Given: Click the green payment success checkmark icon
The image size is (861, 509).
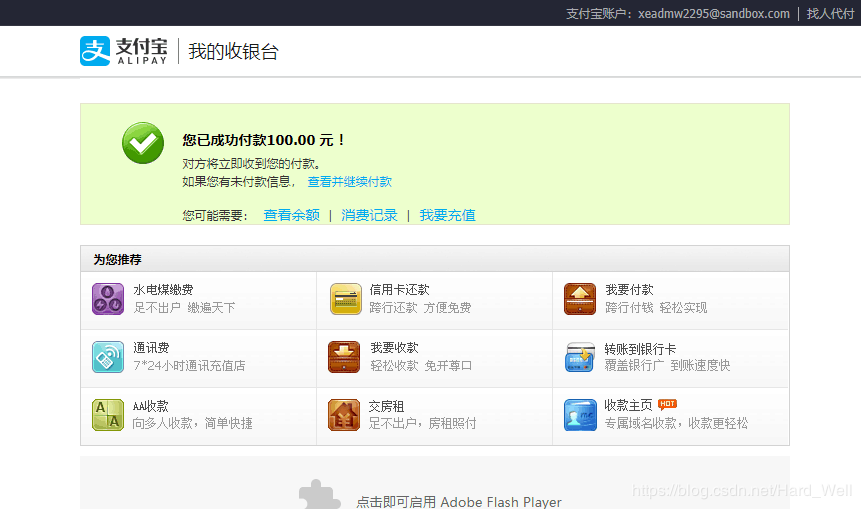Looking at the screenshot, I should click(143, 143).
